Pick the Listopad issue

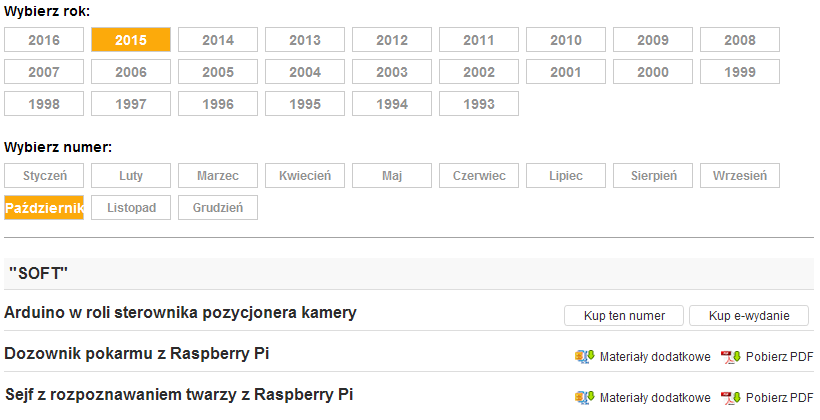pyautogui.click(x=131, y=208)
